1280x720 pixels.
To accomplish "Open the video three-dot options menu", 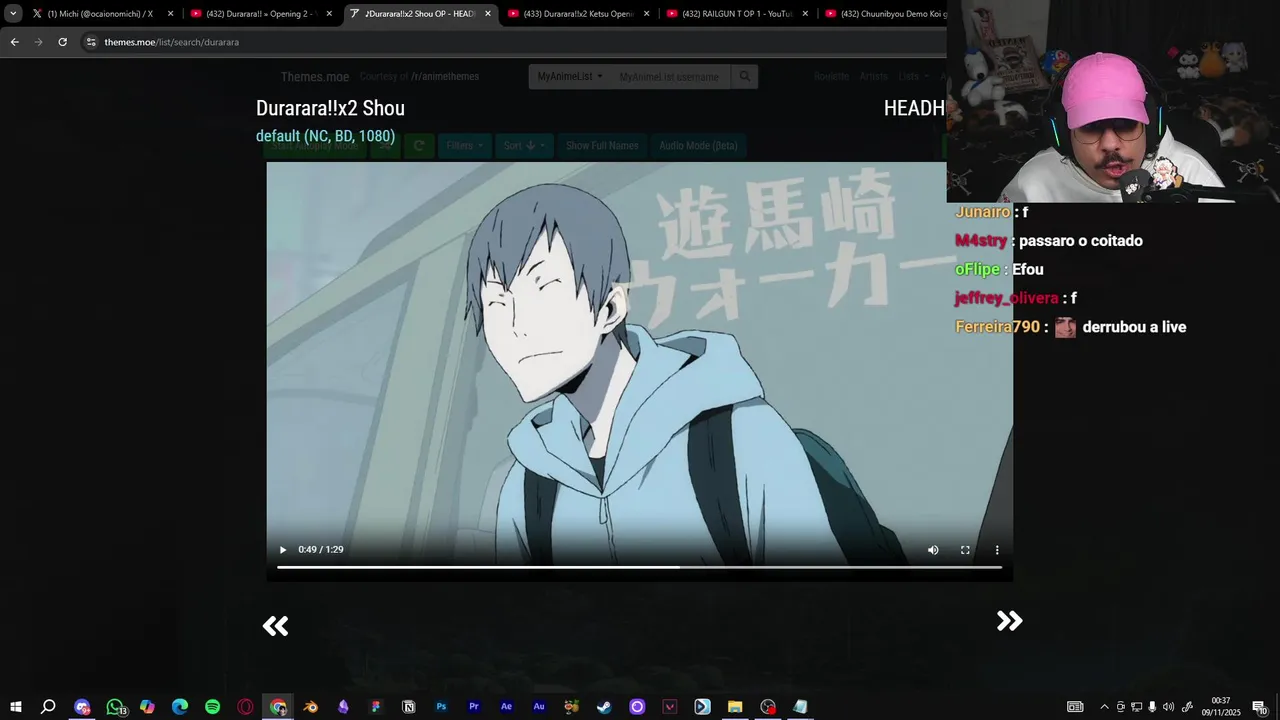I will [x=997, y=550].
